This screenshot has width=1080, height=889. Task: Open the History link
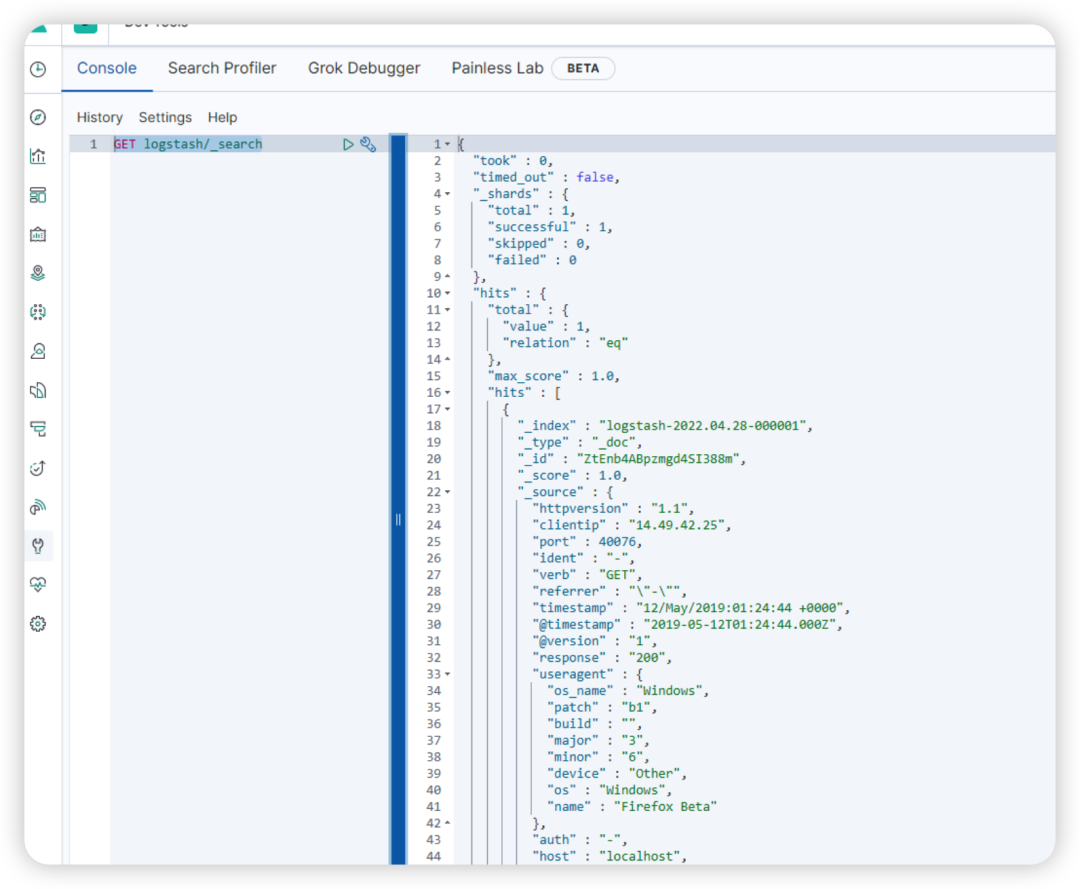point(100,117)
